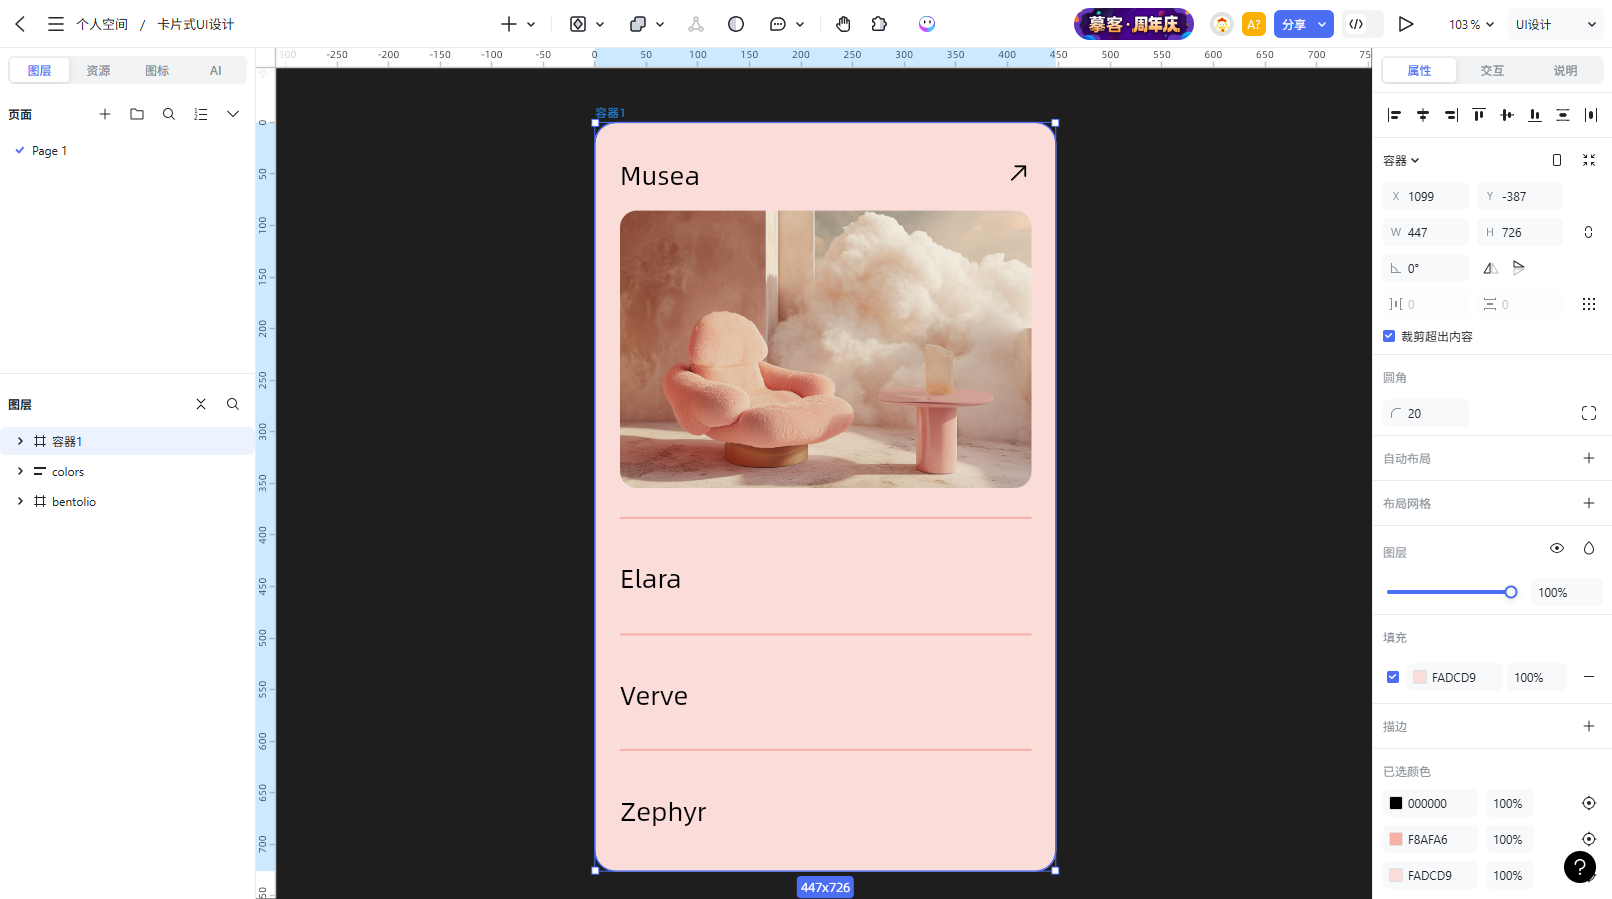Click the corner radius input field

[1426, 413]
